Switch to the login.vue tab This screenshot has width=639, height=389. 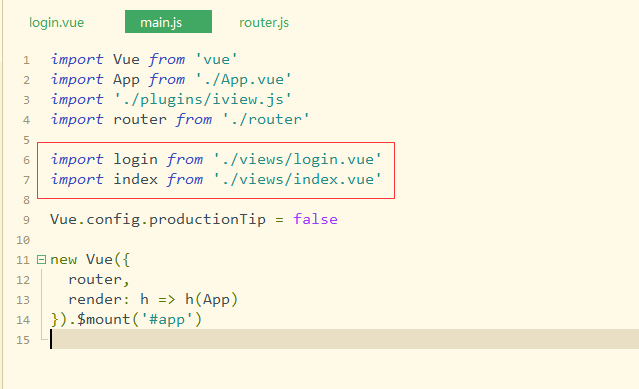[x=56, y=22]
